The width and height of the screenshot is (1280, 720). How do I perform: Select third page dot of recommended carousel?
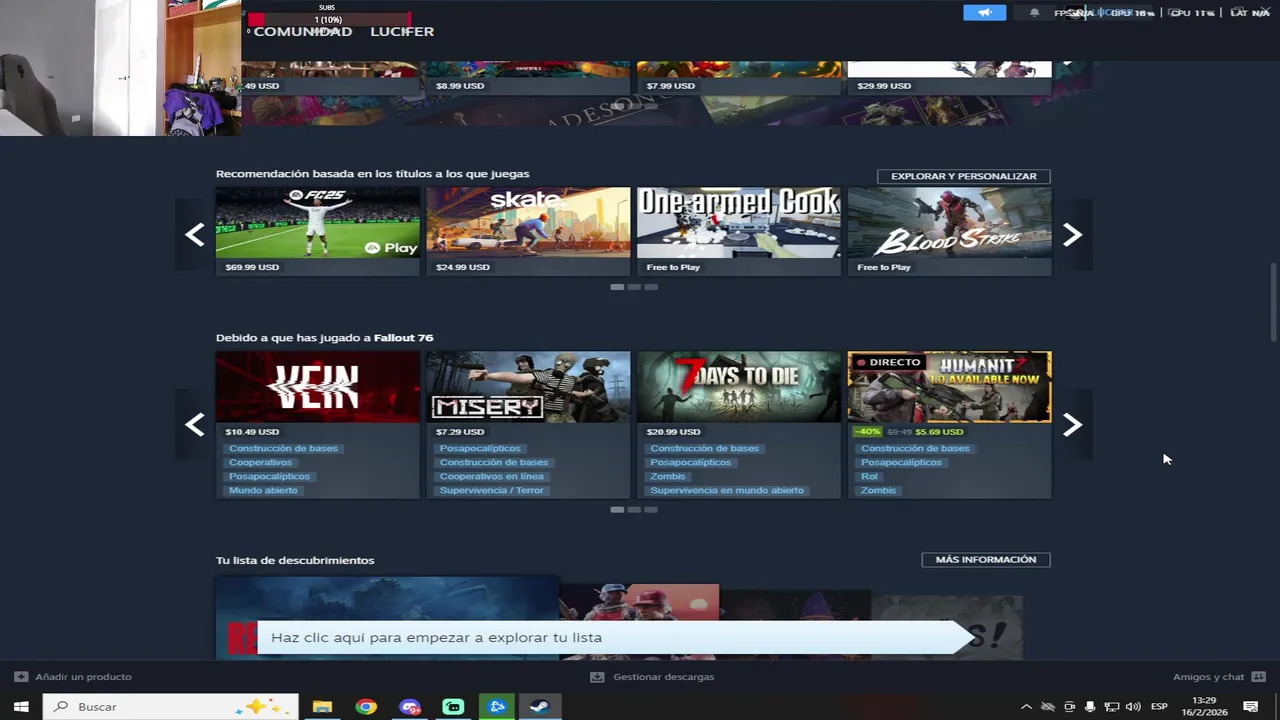coord(651,287)
